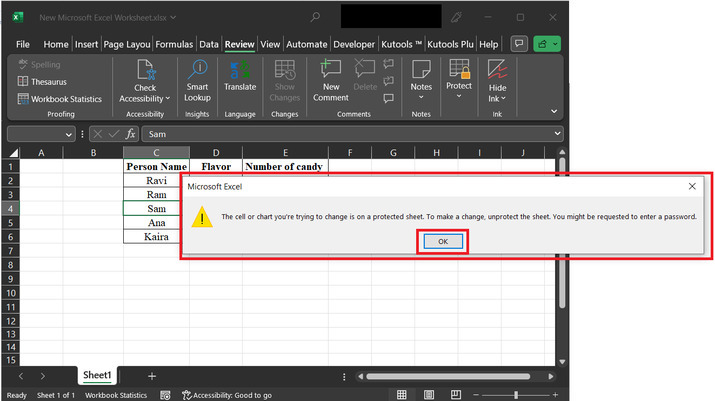Close the Microsoft Excel warning dialog
The width and height of the screenshot is (715, 401).
(x=692, y=186)
